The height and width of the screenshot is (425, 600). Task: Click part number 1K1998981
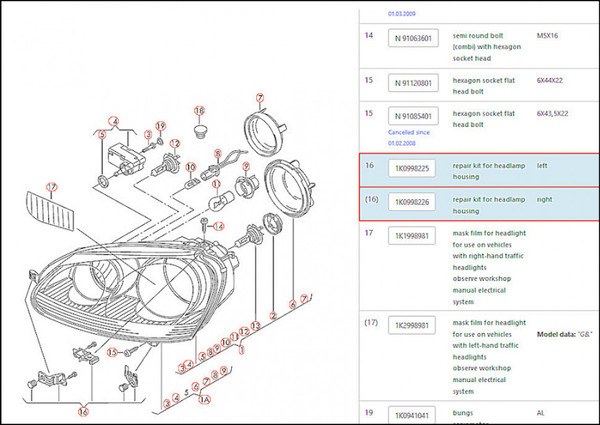click(414, 238)
